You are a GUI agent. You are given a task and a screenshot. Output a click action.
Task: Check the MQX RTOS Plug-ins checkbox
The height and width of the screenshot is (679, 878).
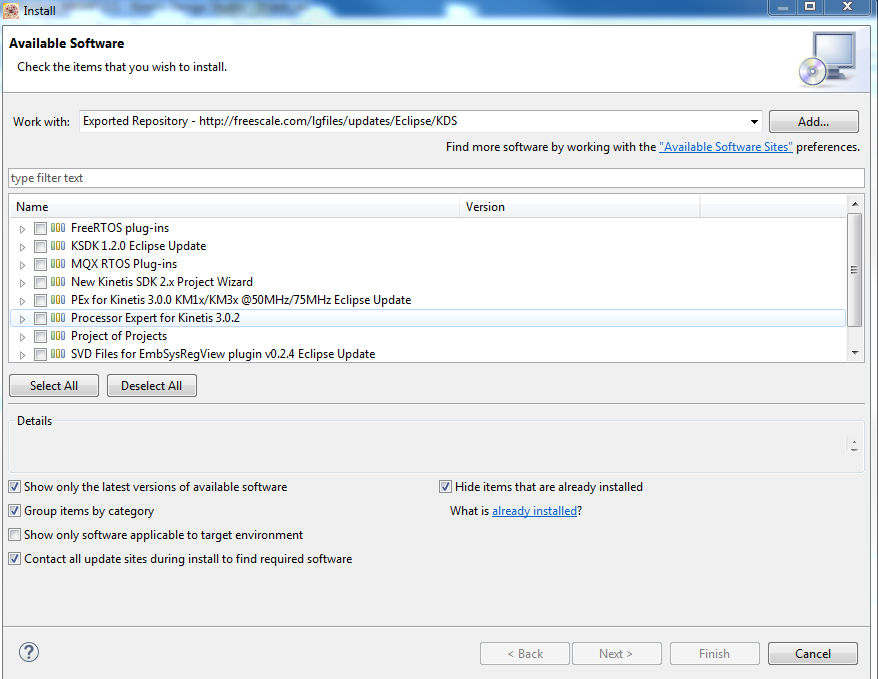(40, 264)
